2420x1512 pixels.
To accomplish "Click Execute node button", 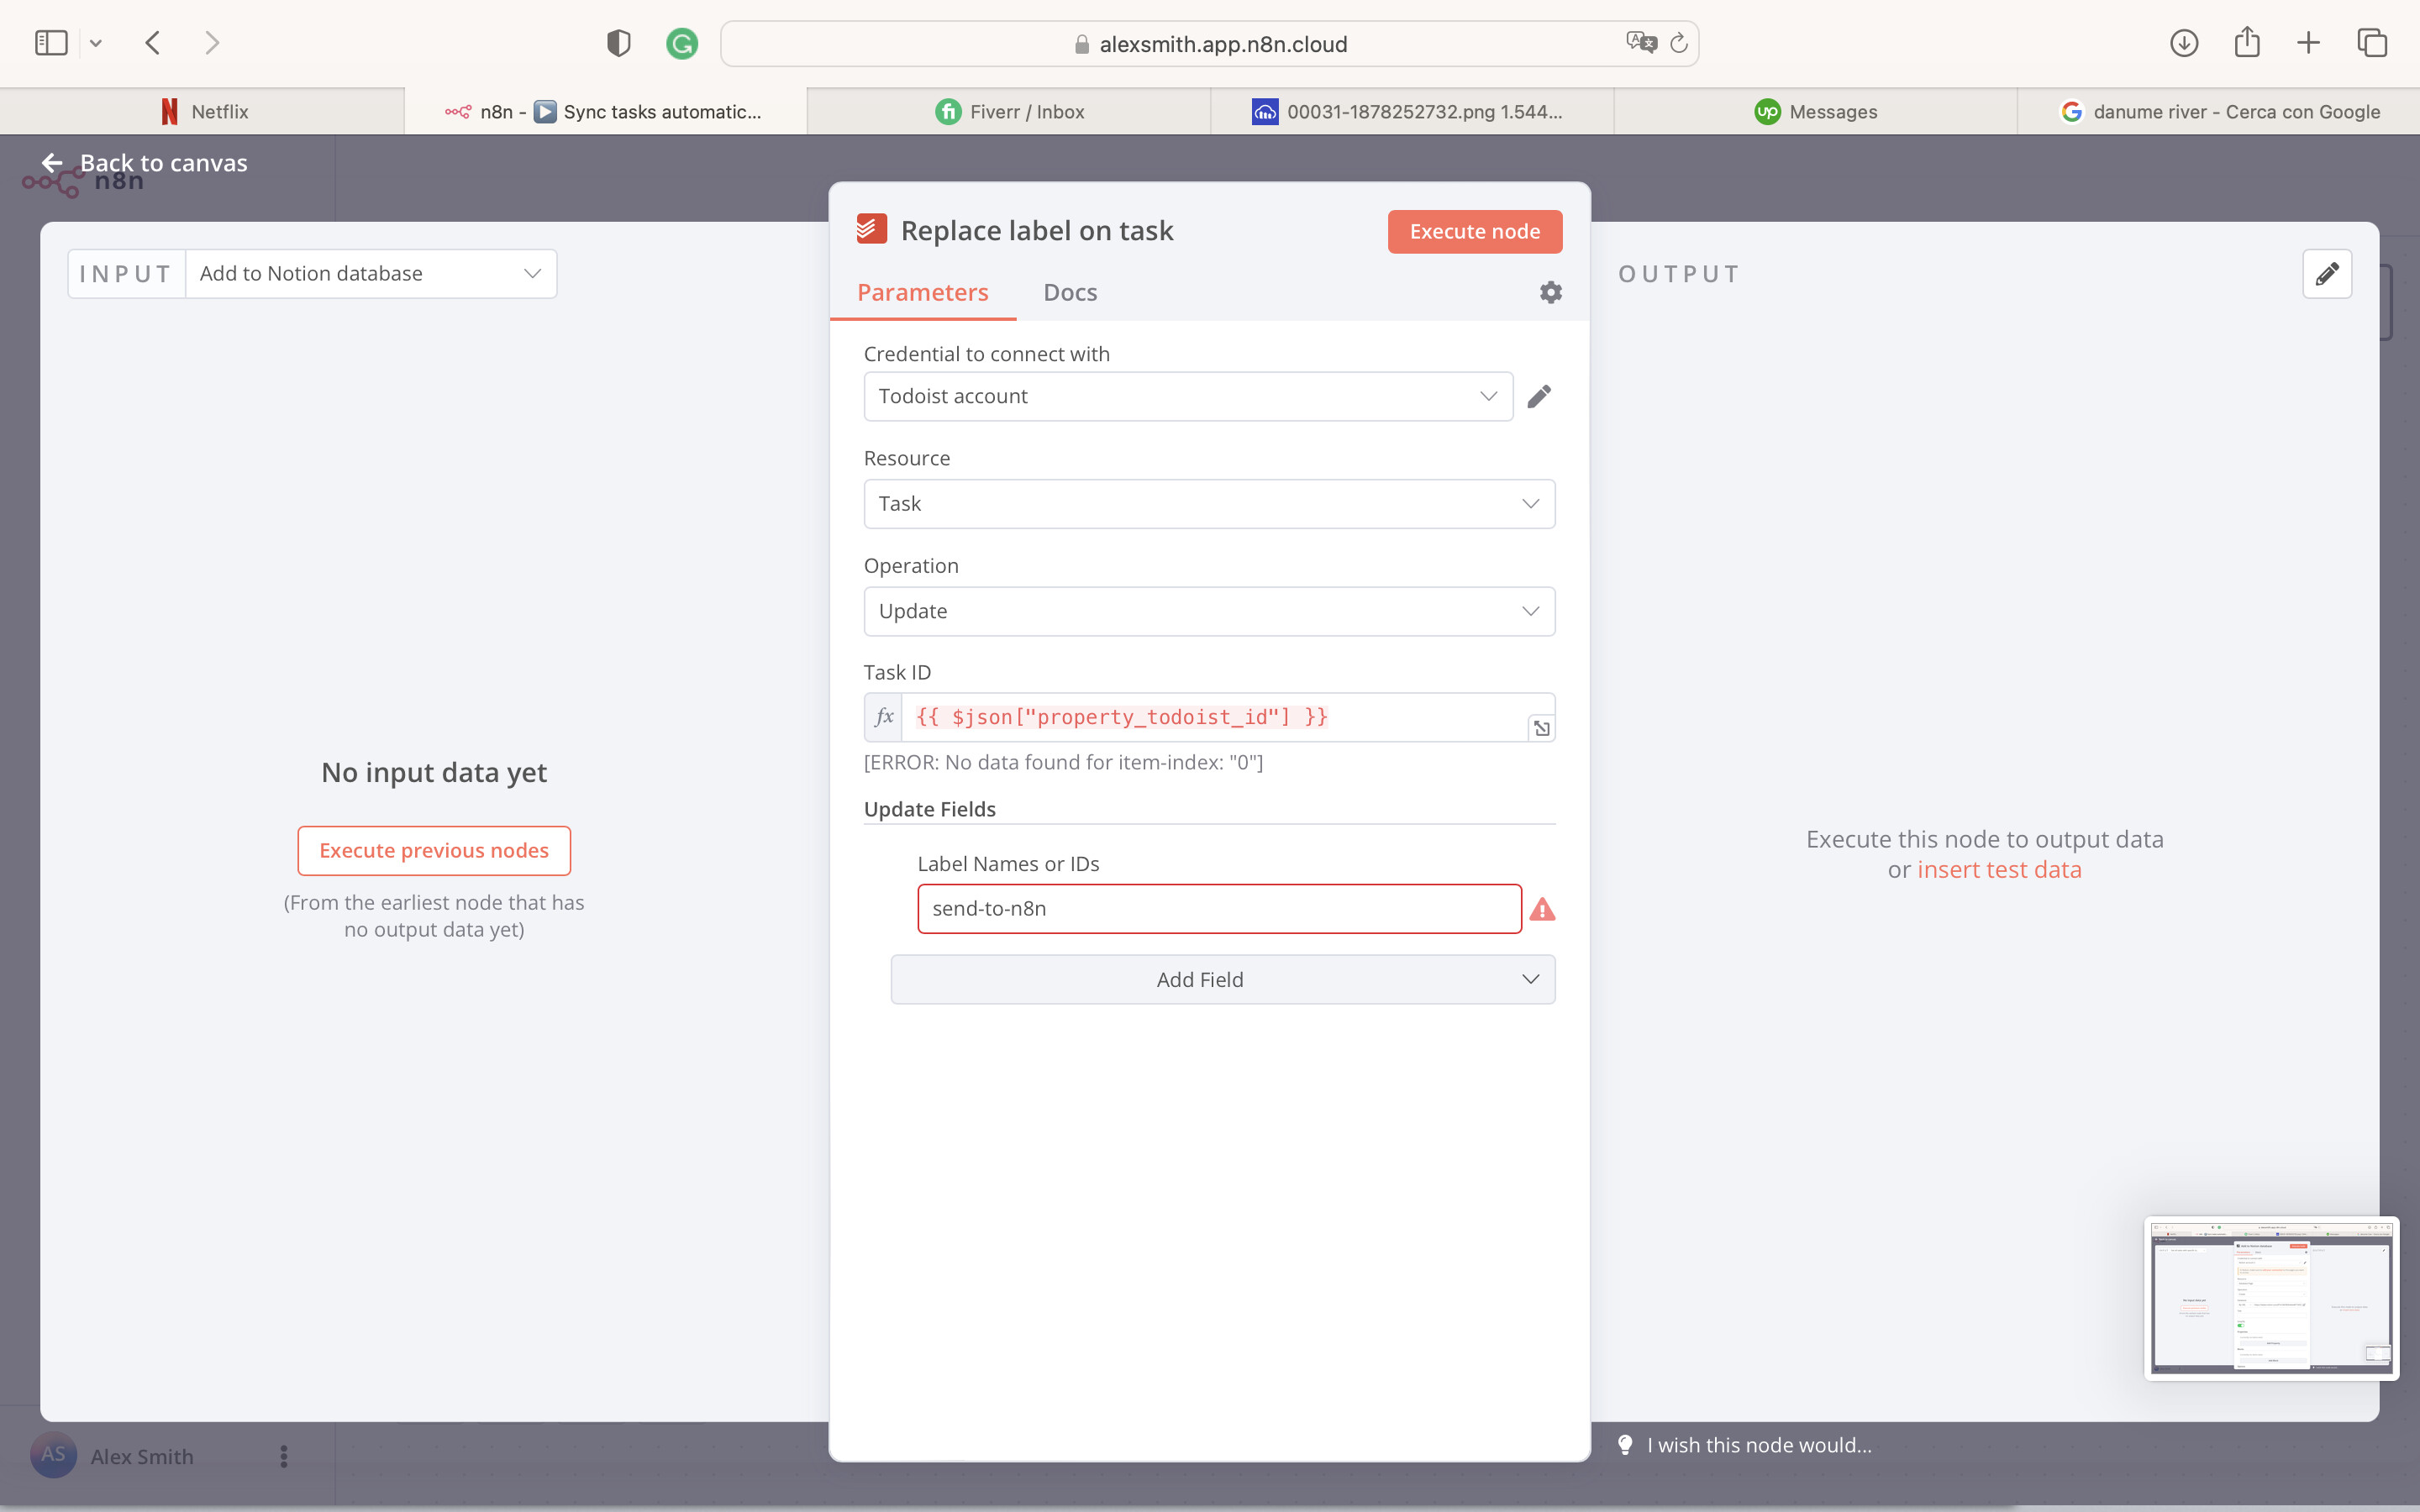I will (x=1474, y=231).
